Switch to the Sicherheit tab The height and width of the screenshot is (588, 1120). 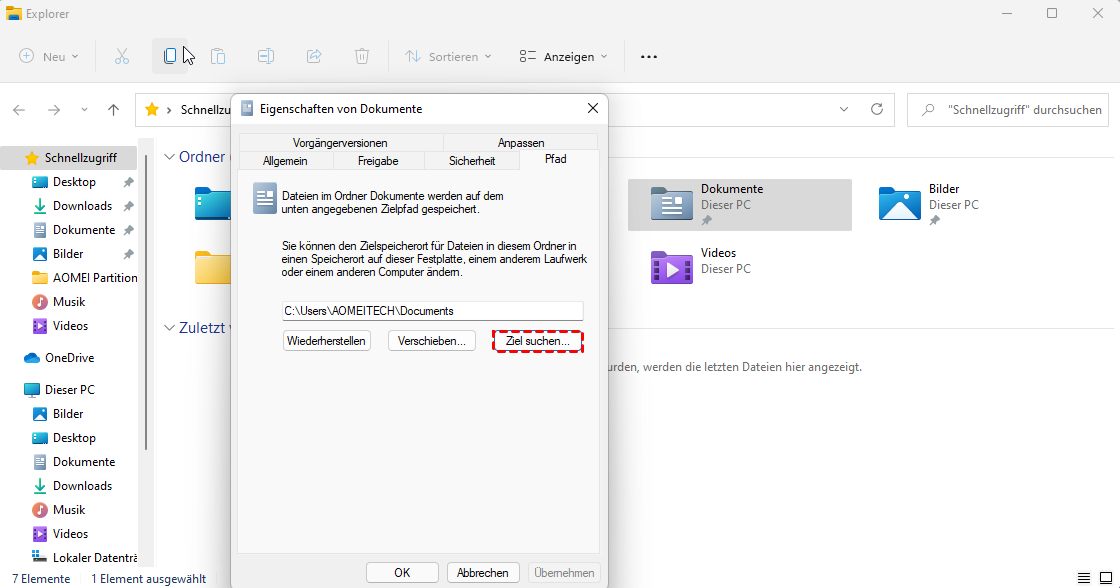coord(472,160)
